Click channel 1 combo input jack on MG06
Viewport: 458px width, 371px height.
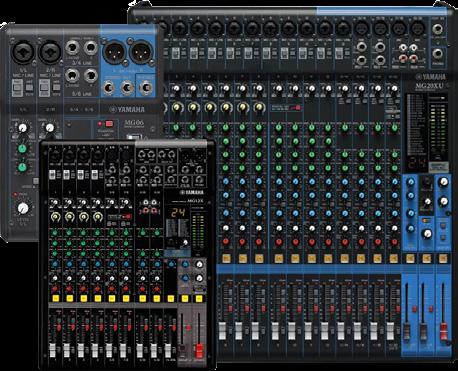tap(23, 52)
